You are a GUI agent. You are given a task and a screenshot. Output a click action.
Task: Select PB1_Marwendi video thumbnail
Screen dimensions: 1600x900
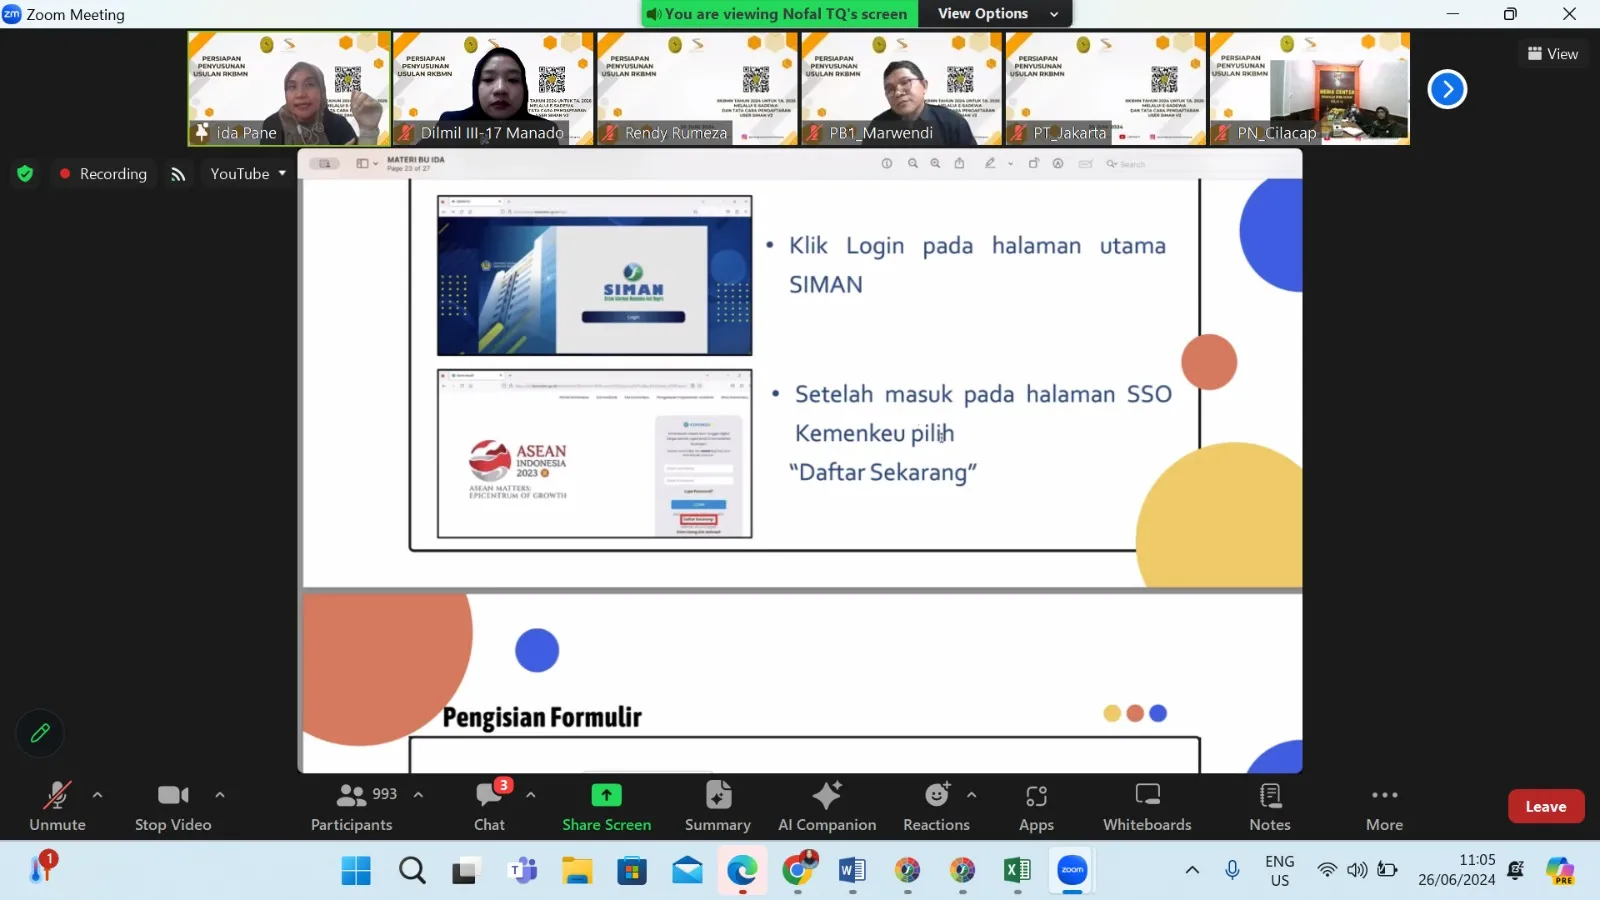(902, 88)
